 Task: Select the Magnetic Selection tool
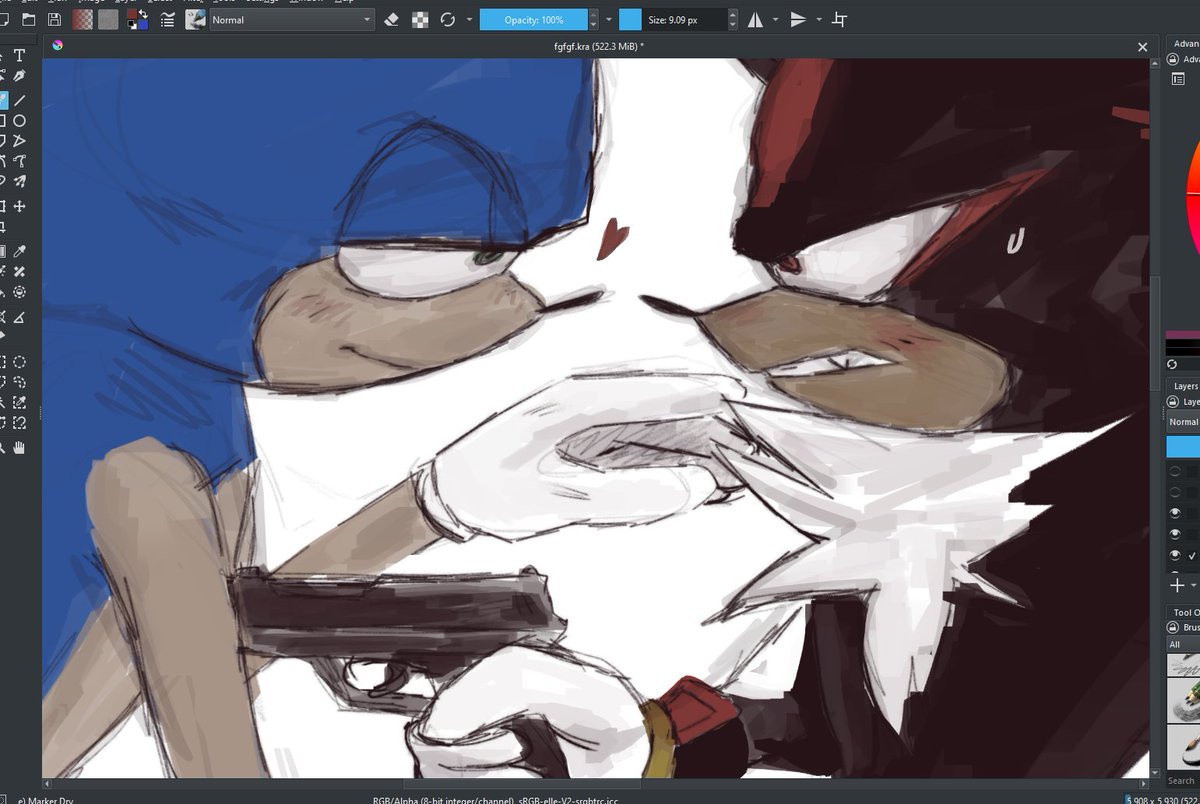point(19,423)
